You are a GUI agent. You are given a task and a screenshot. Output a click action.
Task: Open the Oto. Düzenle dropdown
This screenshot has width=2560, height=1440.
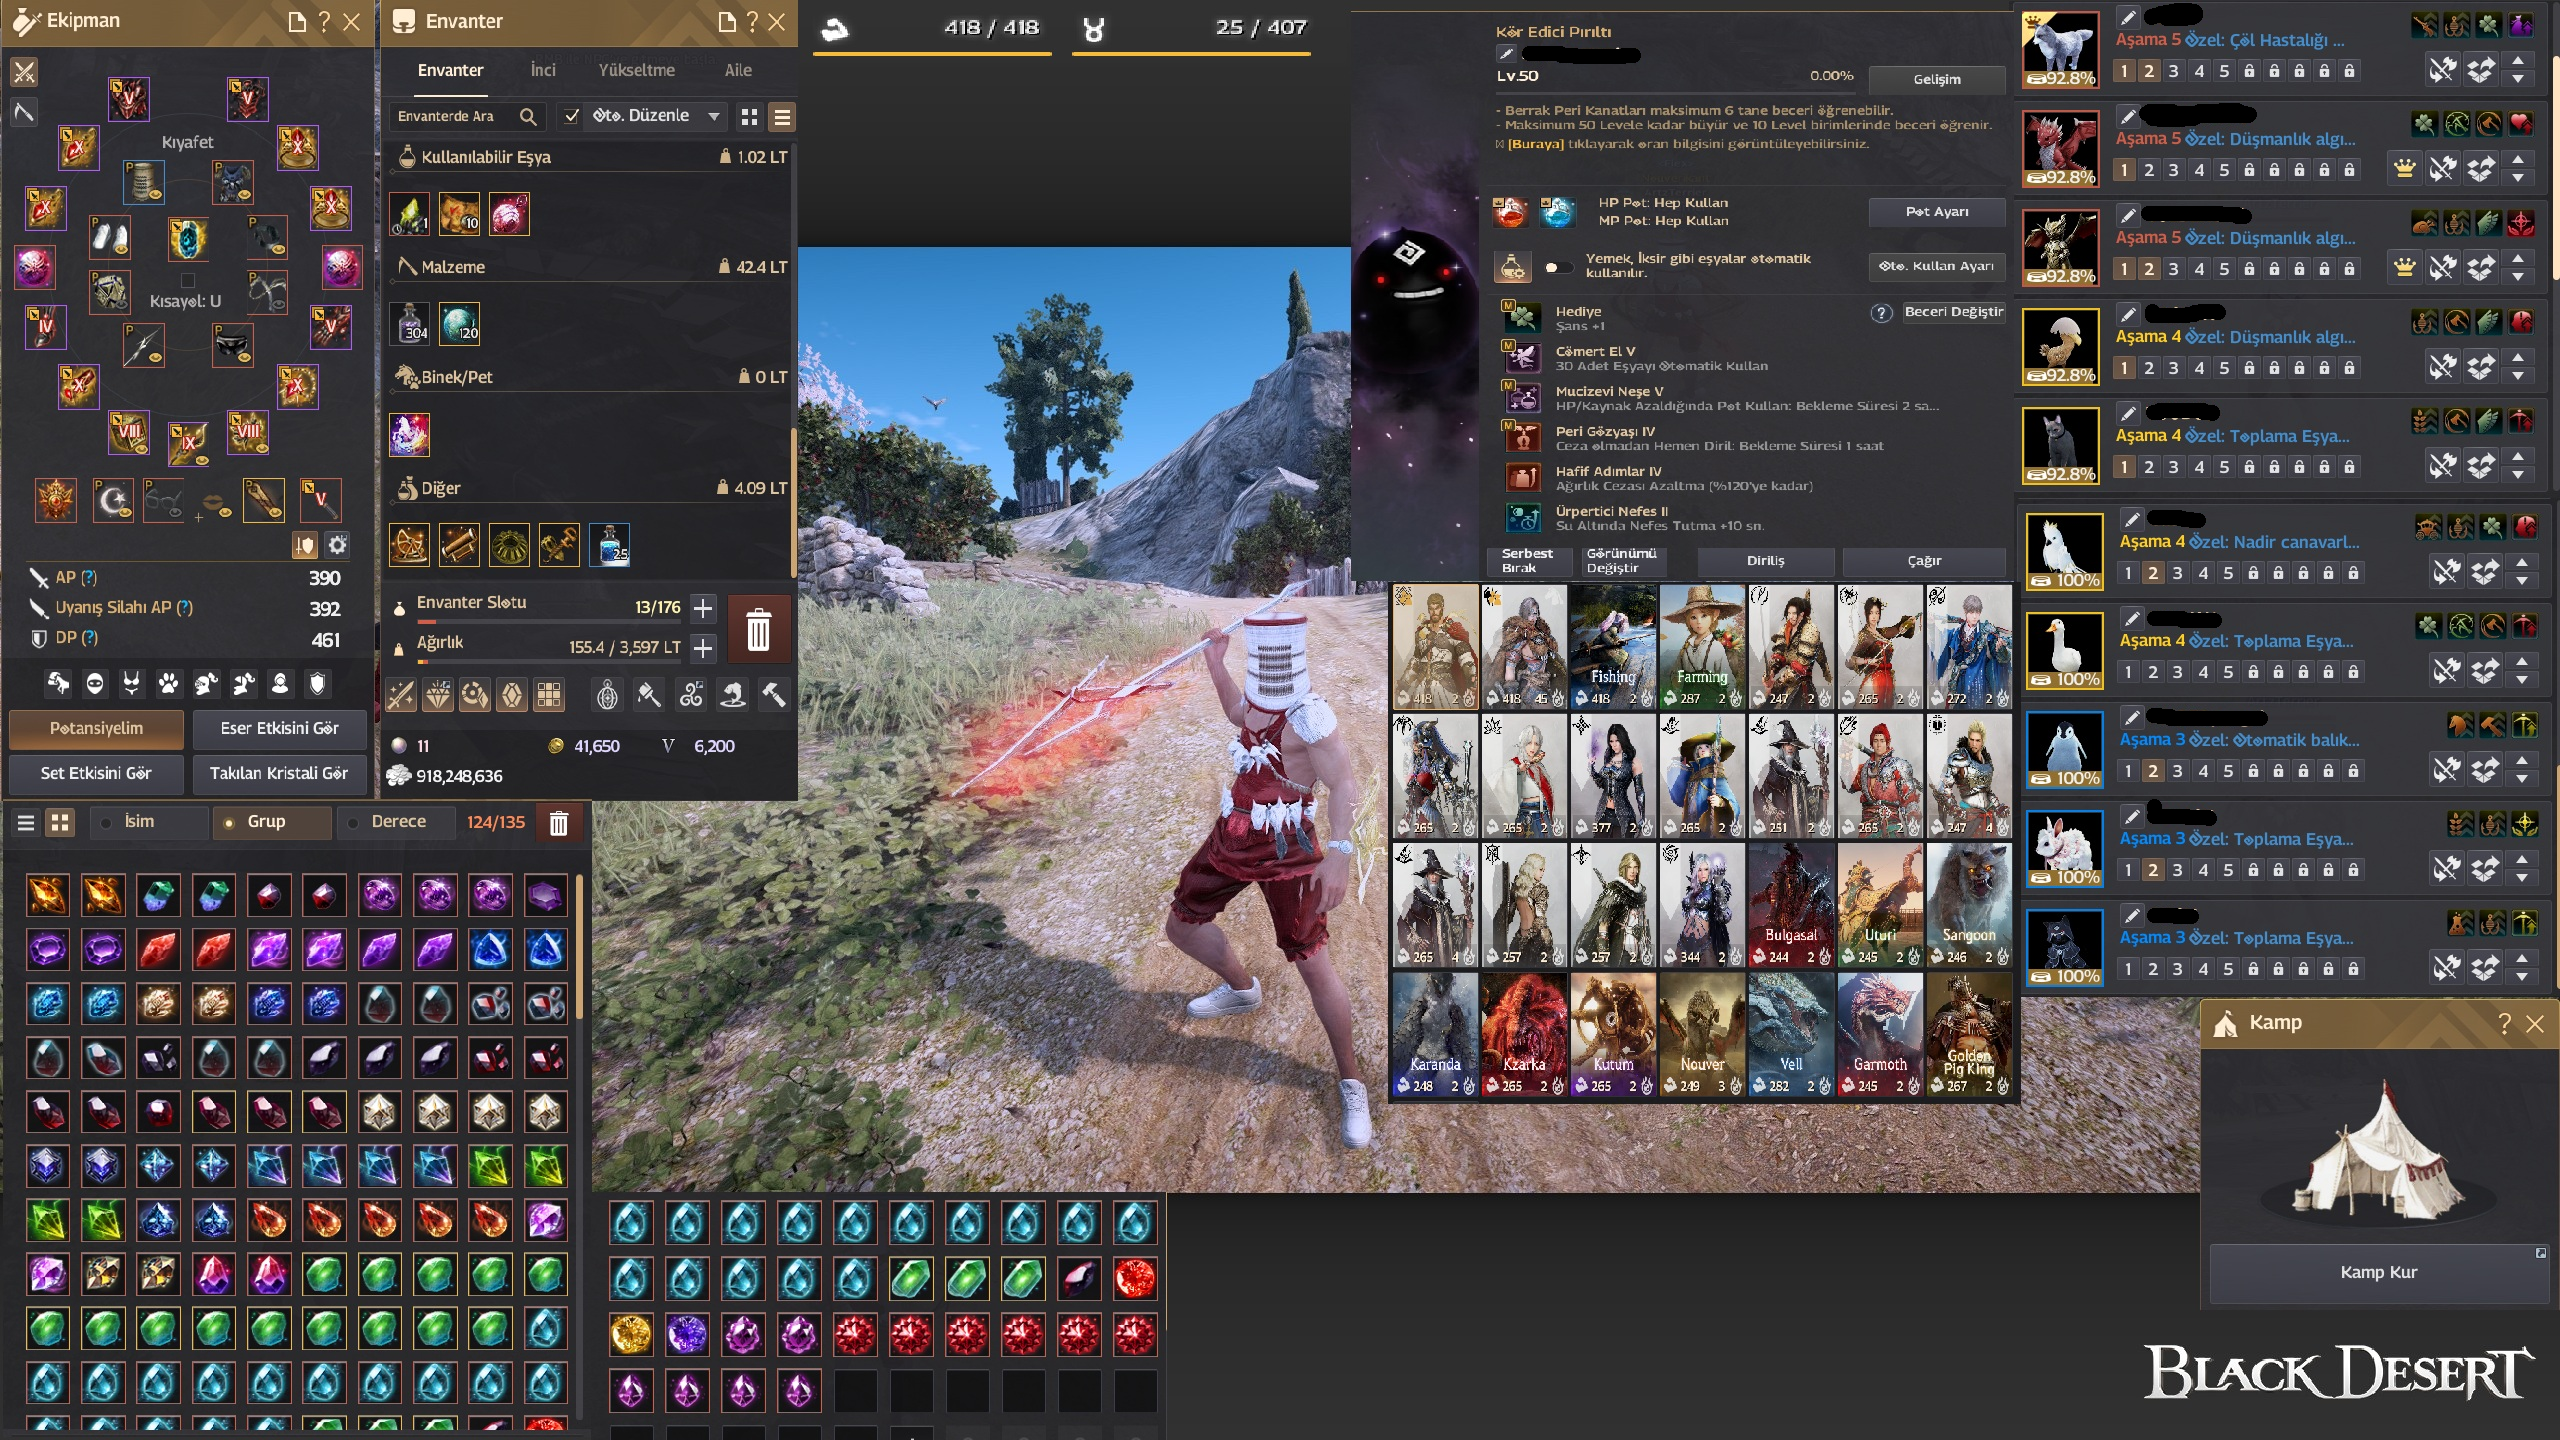(x=716, y=116)
